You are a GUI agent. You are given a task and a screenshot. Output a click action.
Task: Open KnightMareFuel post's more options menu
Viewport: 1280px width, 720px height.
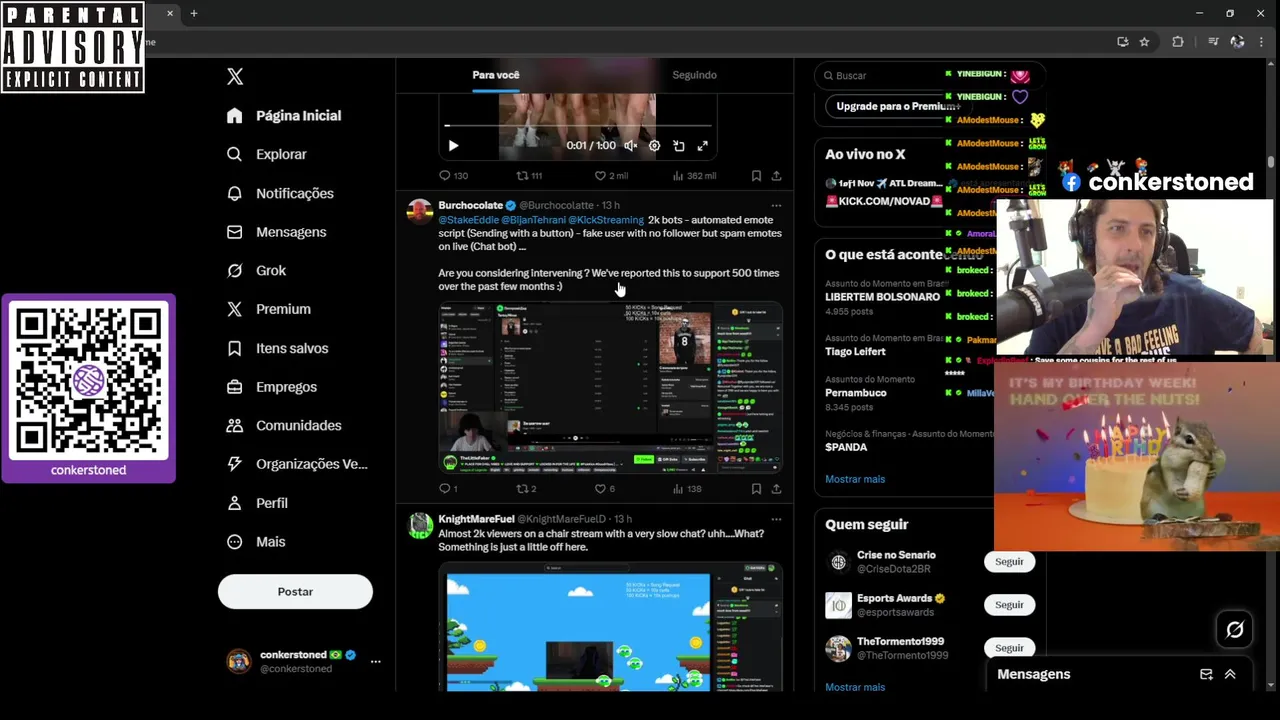tap(776, 520)
